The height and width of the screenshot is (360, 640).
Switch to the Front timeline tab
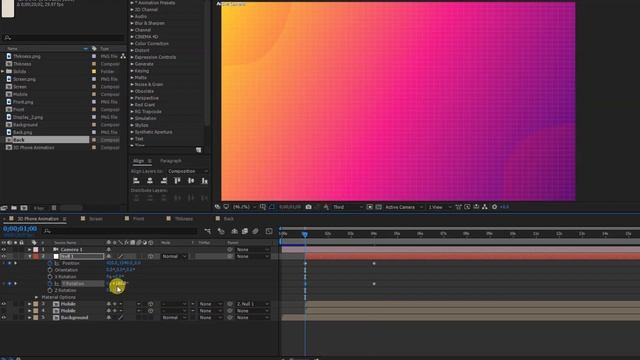coord(139,219)
